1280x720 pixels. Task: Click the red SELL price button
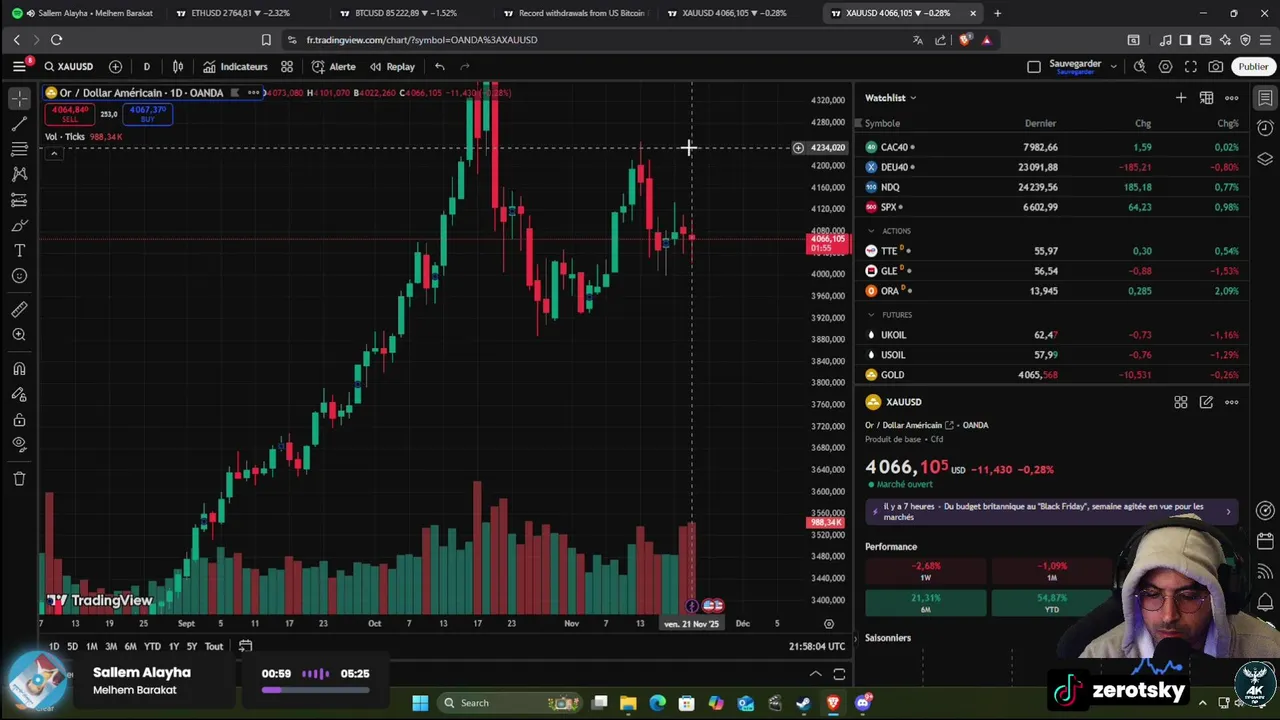coord(70,113)
